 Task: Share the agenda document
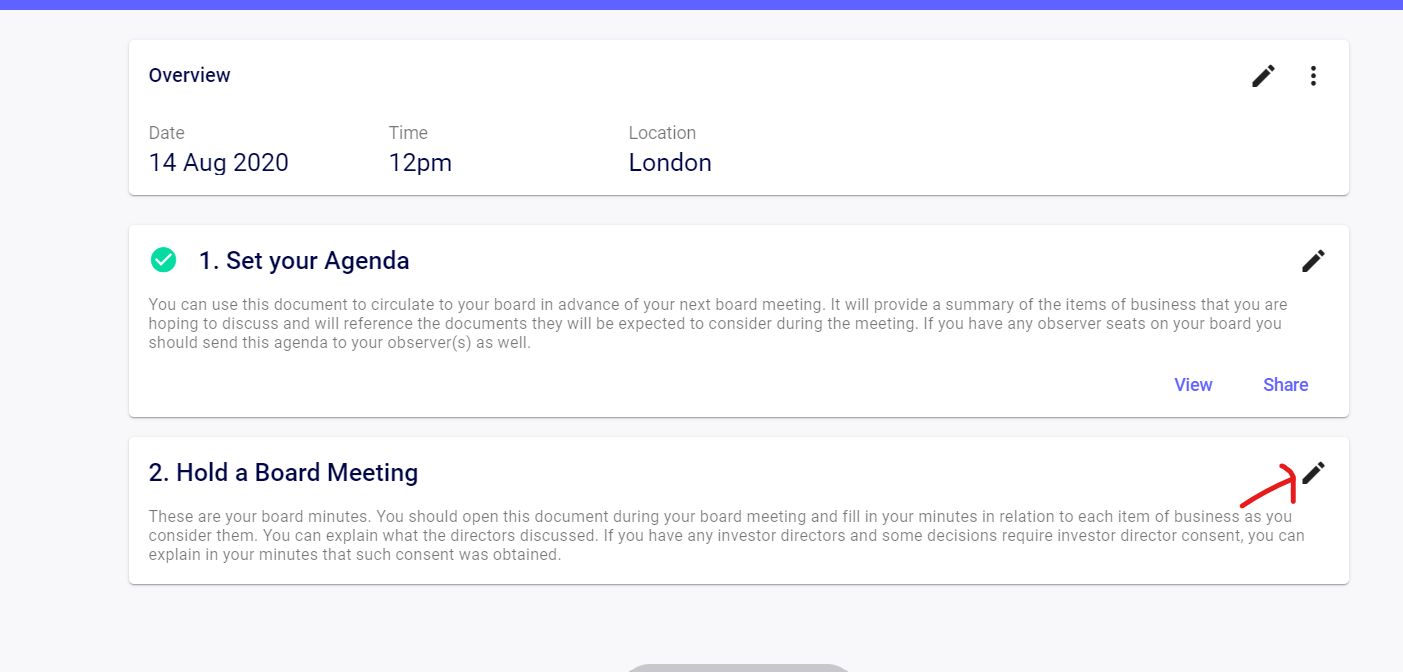1285,385
